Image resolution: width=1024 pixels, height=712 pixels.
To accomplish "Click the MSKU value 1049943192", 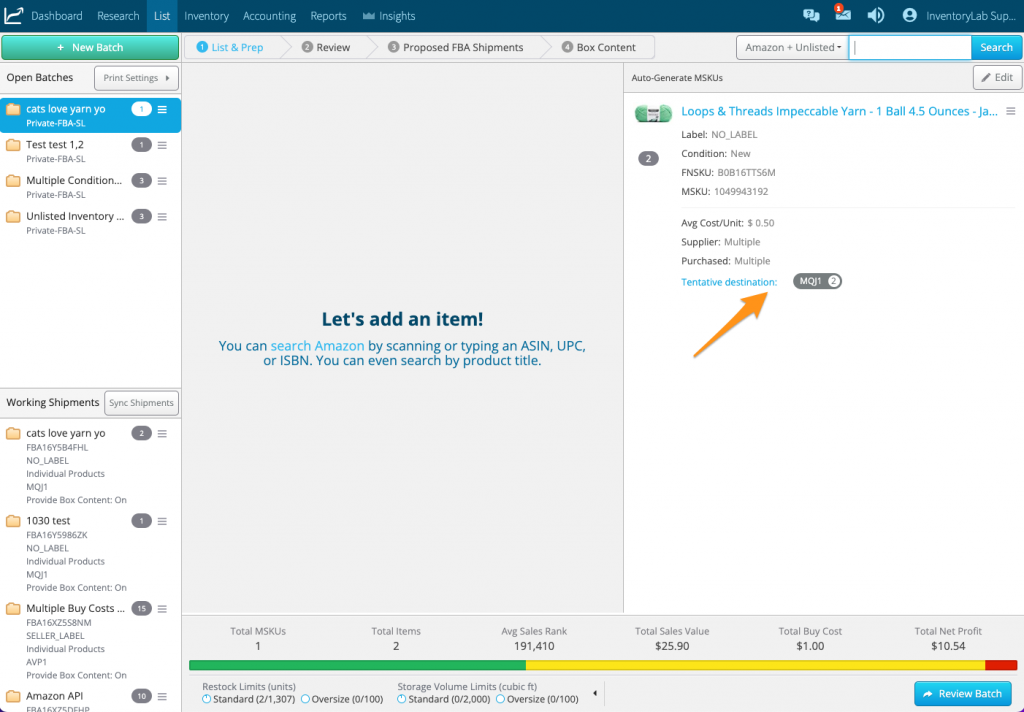I will coord(741,192).
